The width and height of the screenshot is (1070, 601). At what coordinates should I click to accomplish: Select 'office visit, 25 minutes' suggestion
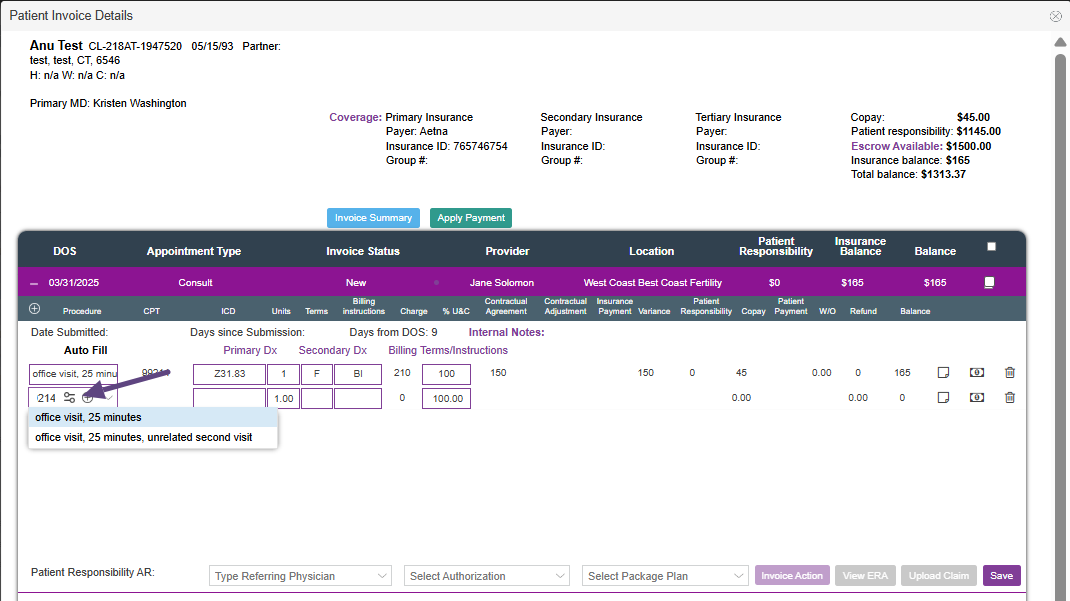coord(88,417)
